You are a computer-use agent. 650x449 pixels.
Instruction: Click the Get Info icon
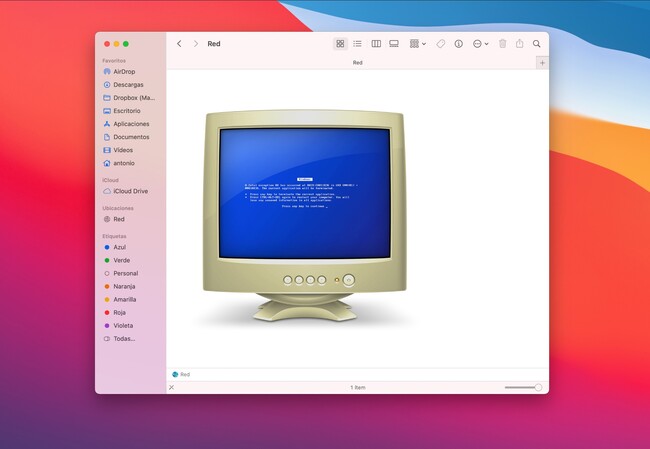pos(458,44)
